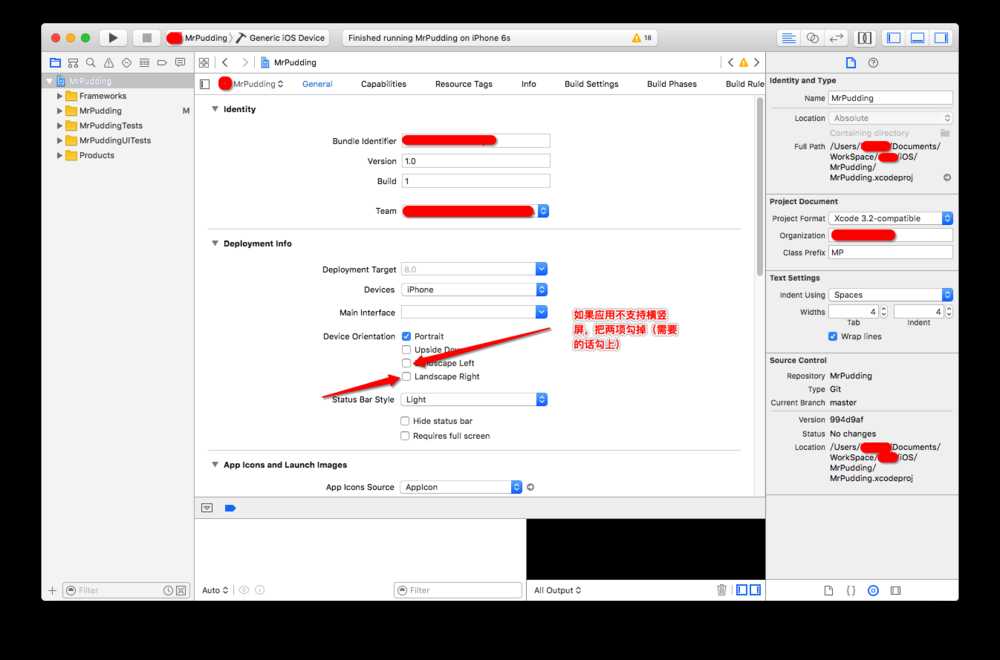This screenshot has width=1000, height=660.
Task: Show the file inspector
Action: pyautogui.click(x=851, y=62)
